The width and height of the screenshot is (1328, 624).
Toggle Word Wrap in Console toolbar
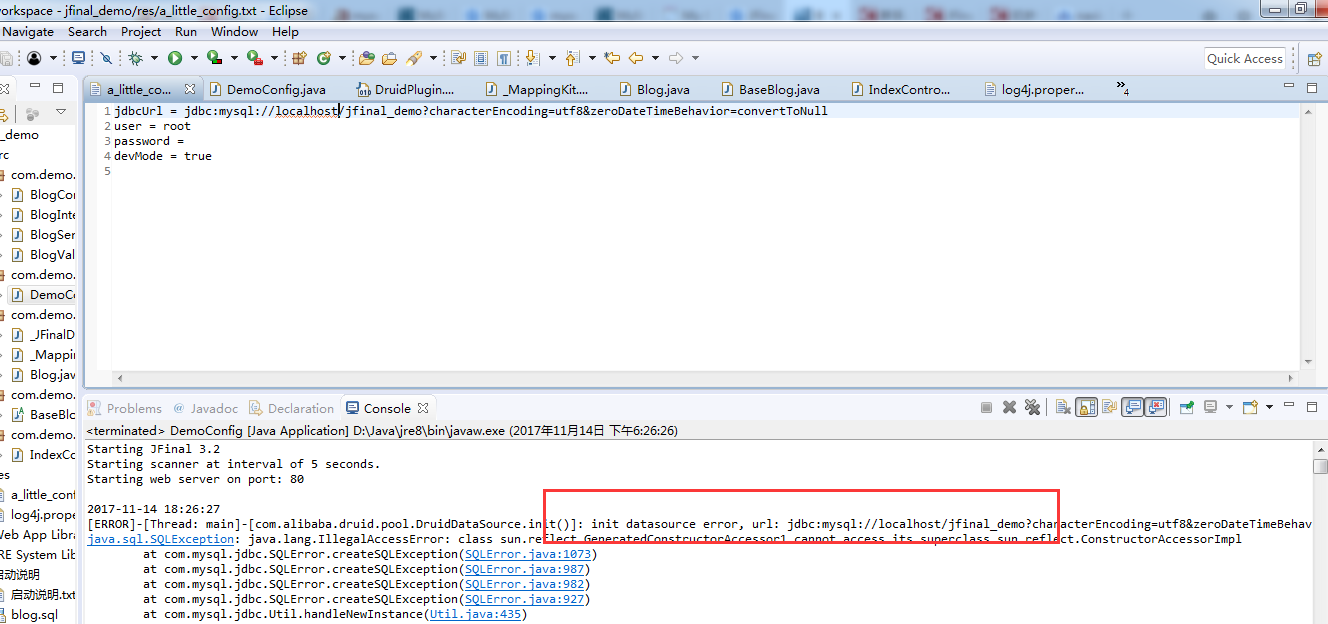coord(1109,407)
